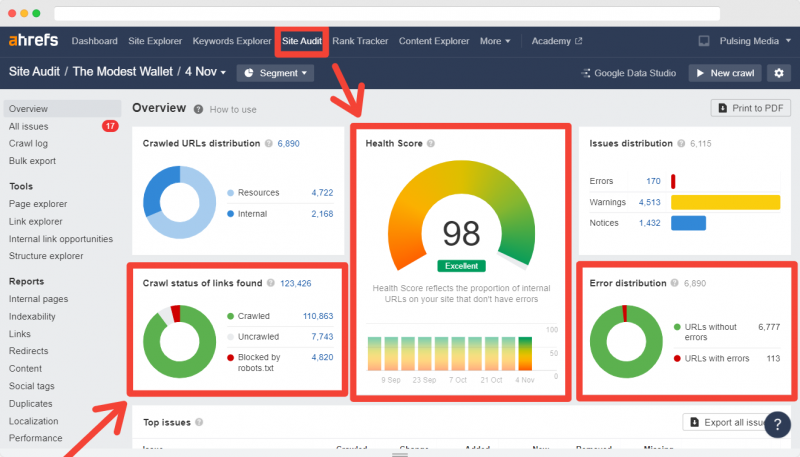Open the Segment dropdown
This screenshot has width=800, height=457.
(x=275, y=73)
